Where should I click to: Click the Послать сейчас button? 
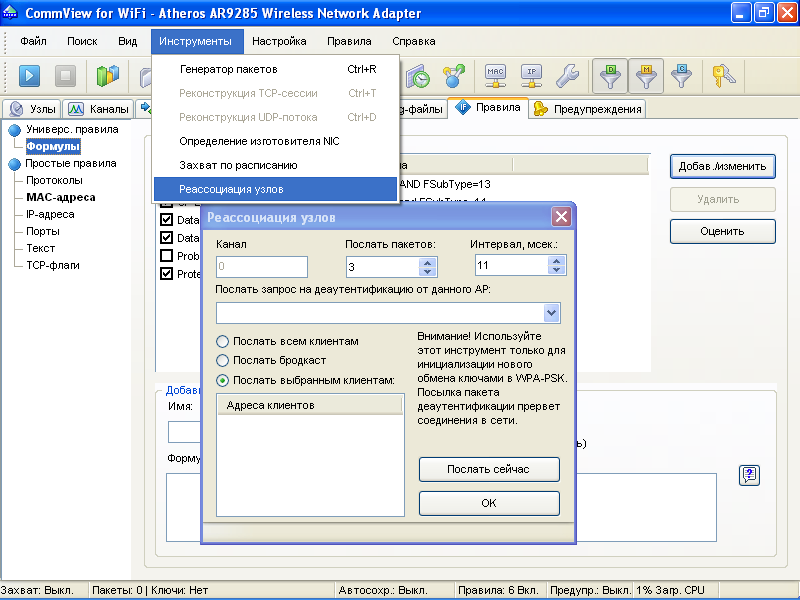pos(489,469)
